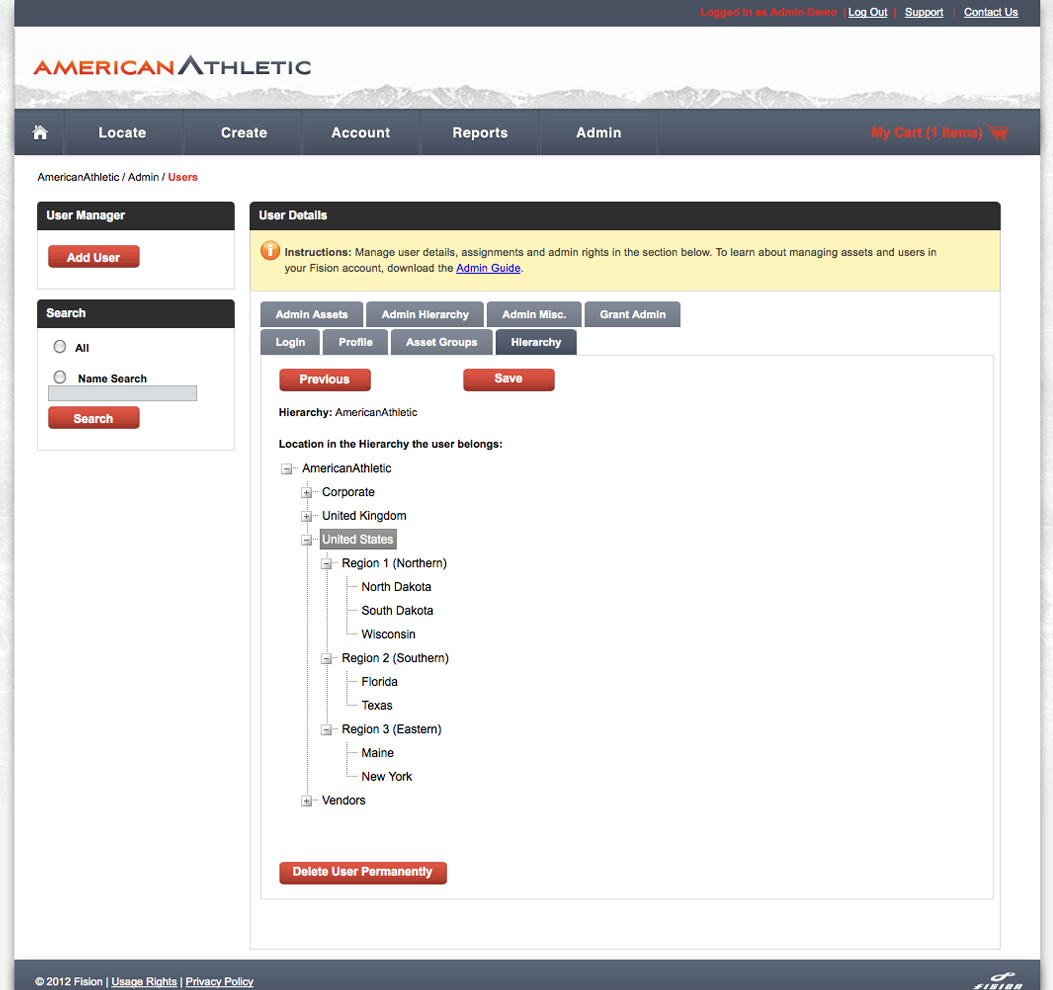The height and width of the screenshot is (990, 1053).
Task: Open the Admin menu
Action: click(x=598, y=132)
